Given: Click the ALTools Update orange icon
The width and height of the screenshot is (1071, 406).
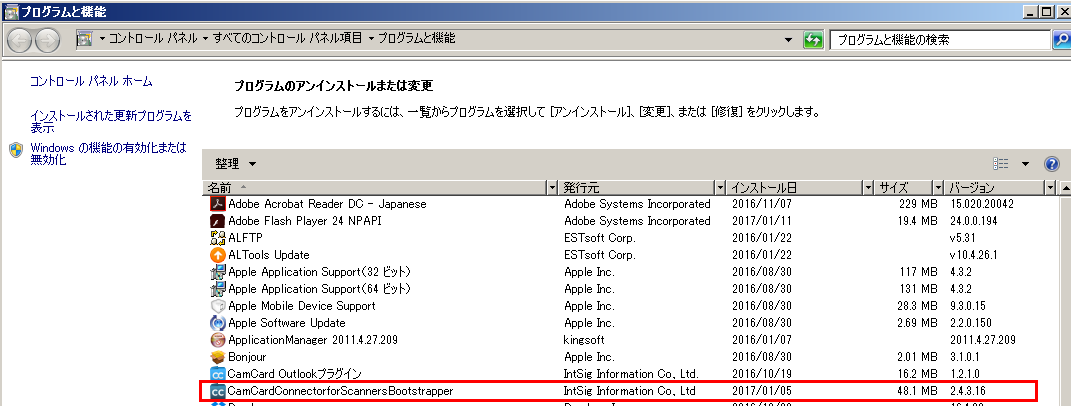Looking at the screenshot, I should pyautogui.click(x=217, y=255).
